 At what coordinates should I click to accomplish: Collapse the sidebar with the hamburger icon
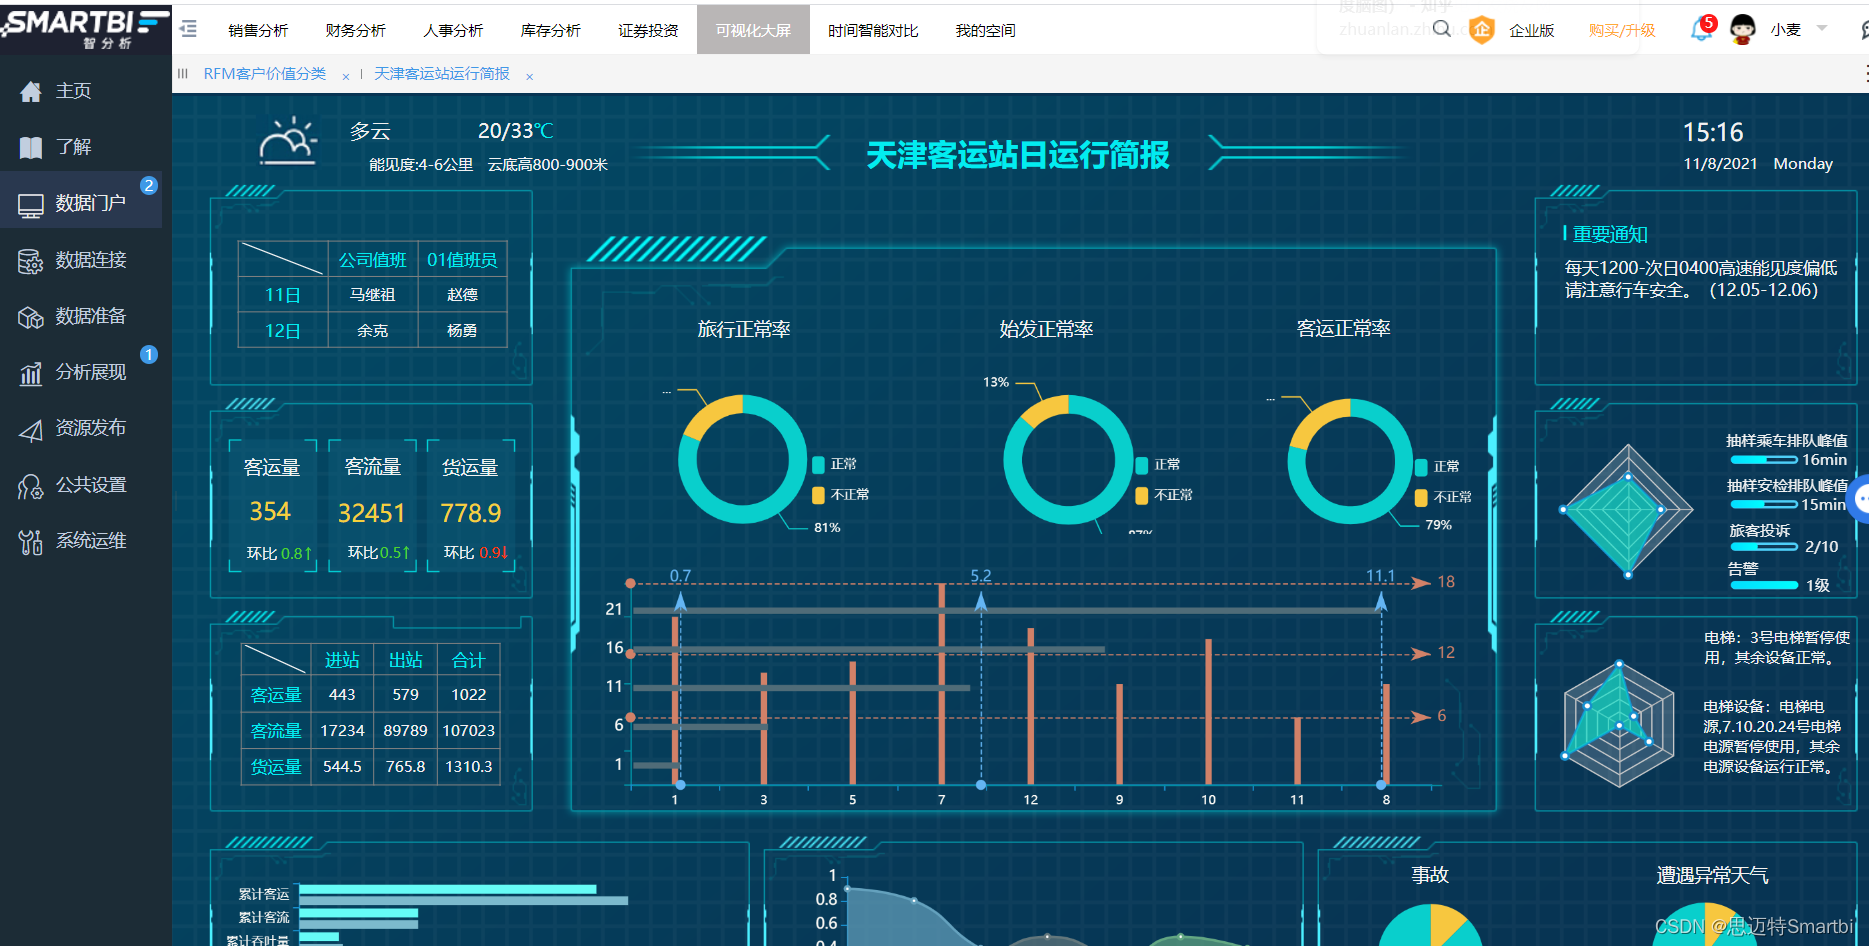(186, 29)
